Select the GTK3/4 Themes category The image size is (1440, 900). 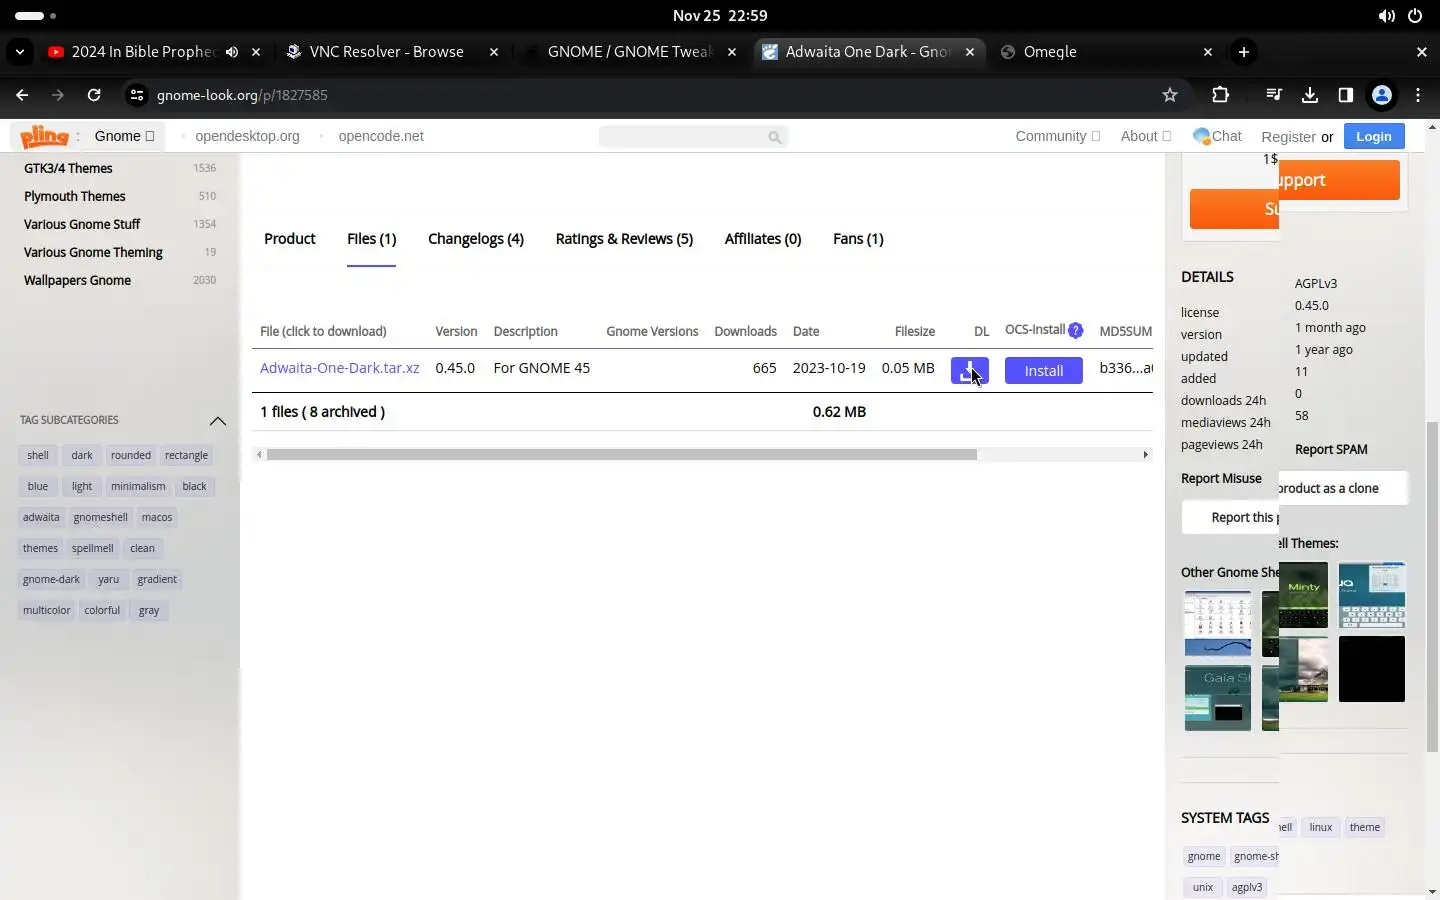click(x=68, y=168)
